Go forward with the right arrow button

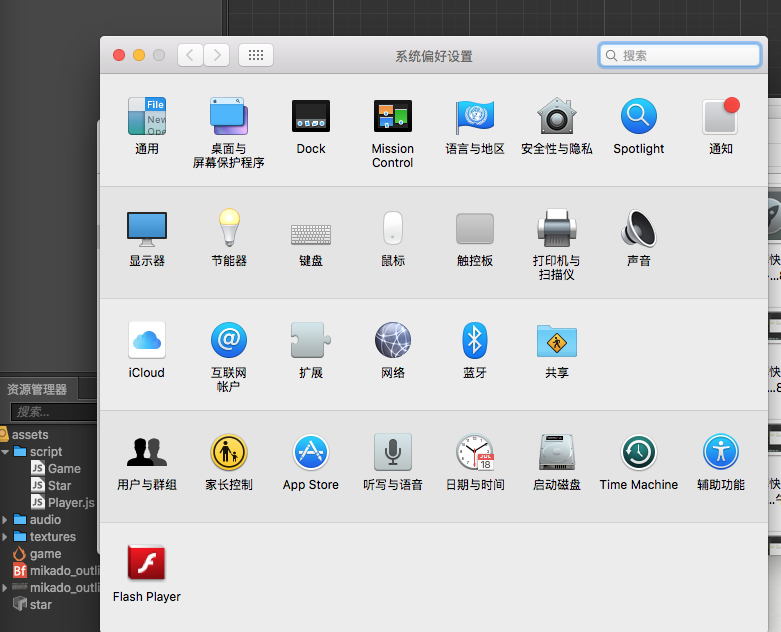[217, 55]
